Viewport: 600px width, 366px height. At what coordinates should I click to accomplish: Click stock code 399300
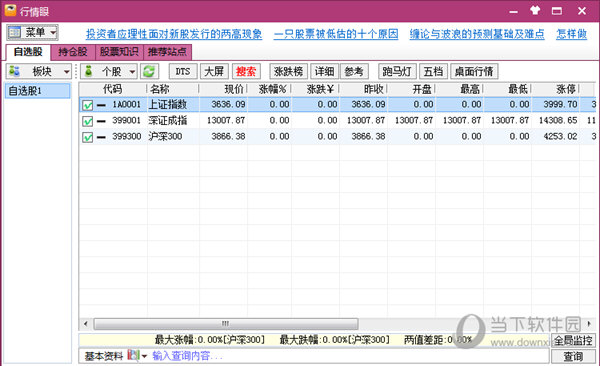127,137
